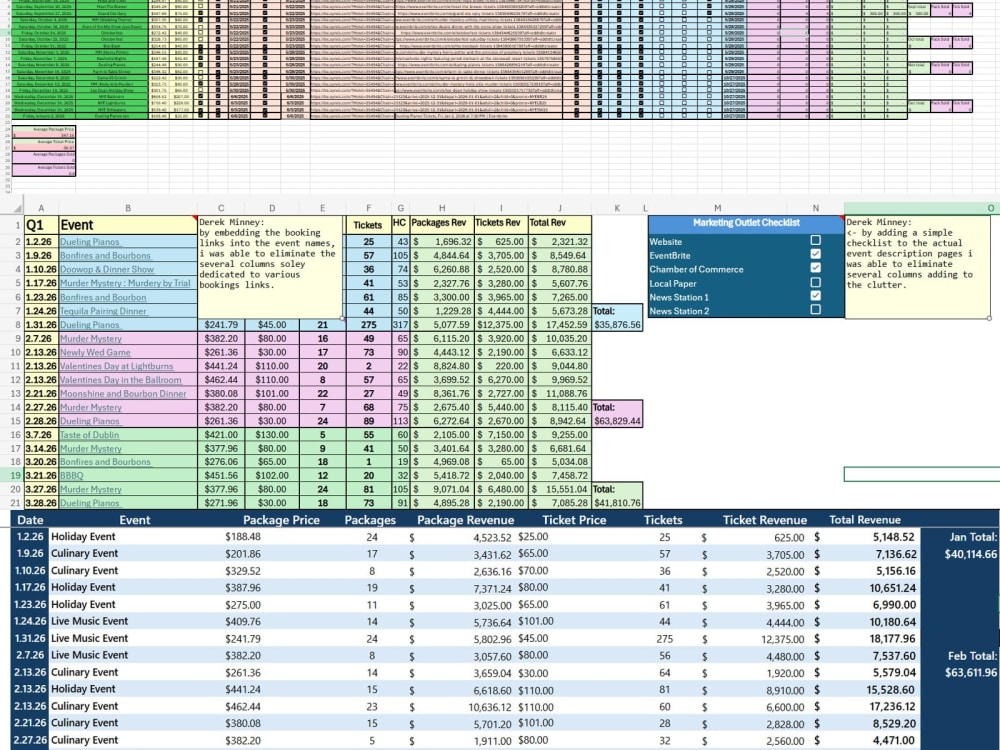Open the Newly Wed Game event link
This screenshot has height=750, width=1000.
pos(95,352)
